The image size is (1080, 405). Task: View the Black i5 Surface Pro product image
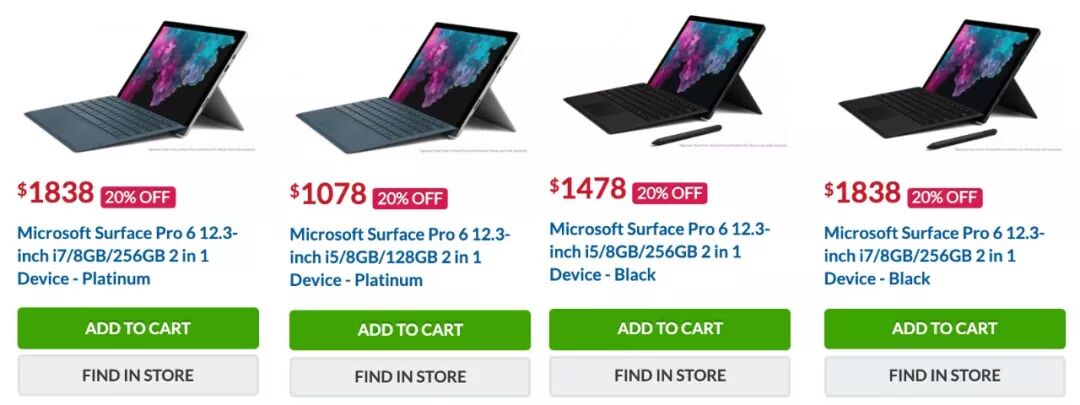(x=665, y=81)
